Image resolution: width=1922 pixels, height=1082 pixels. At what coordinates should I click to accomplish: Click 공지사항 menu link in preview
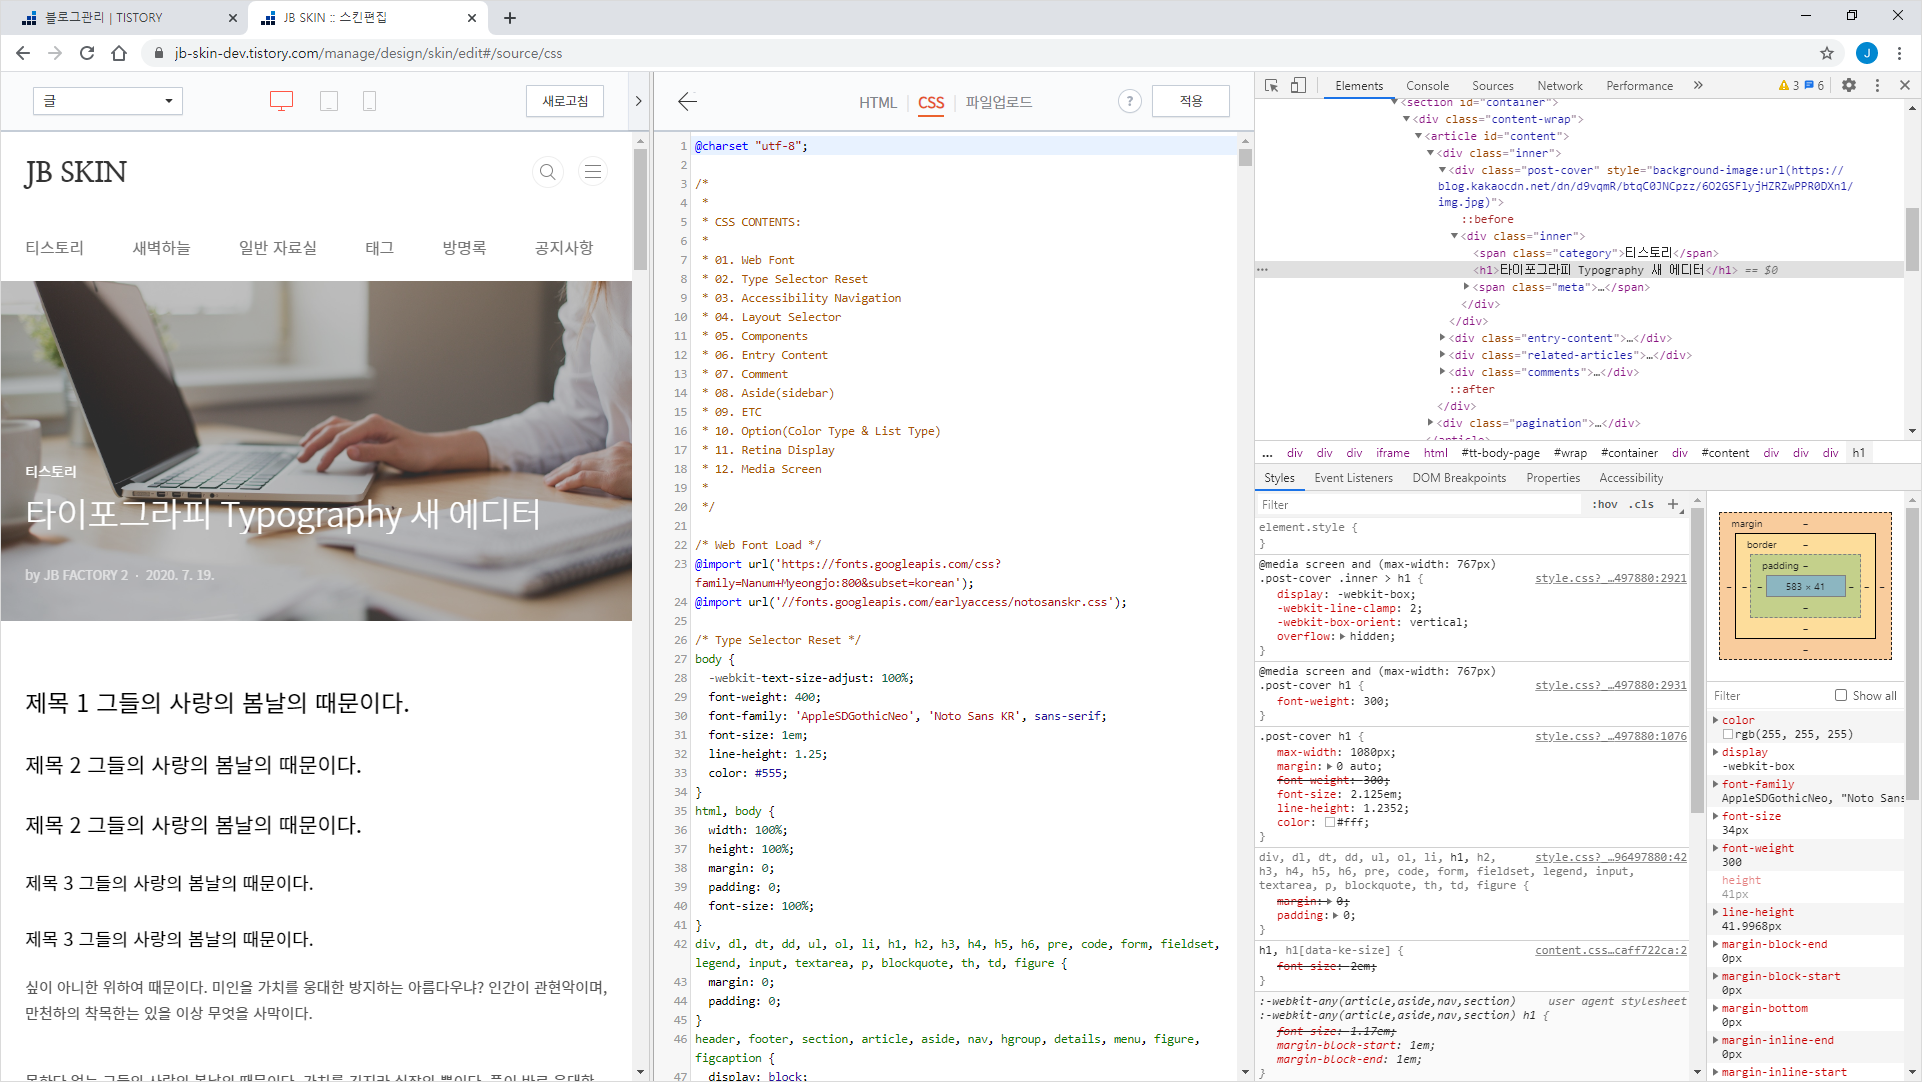coord(564,248)
